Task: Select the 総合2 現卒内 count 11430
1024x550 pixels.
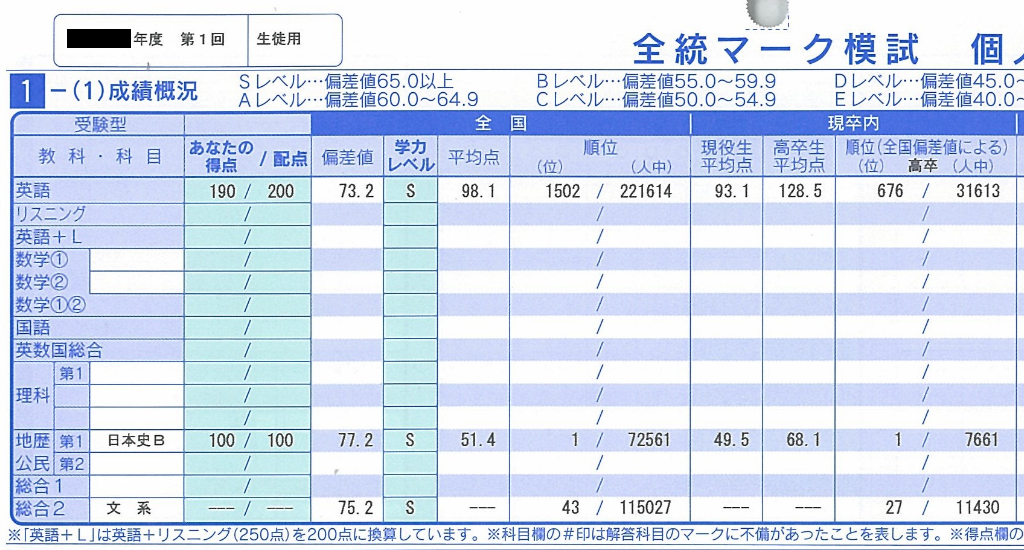Action: [x=978, y=508]
